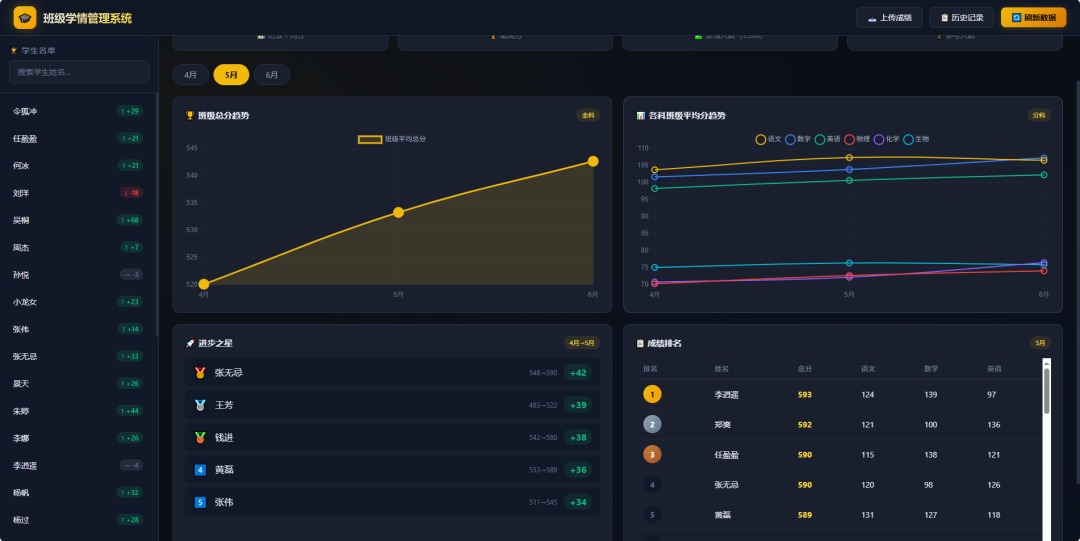
Task: Click the 4月→5月 badge in 进步之星
Action: (582, 343)
